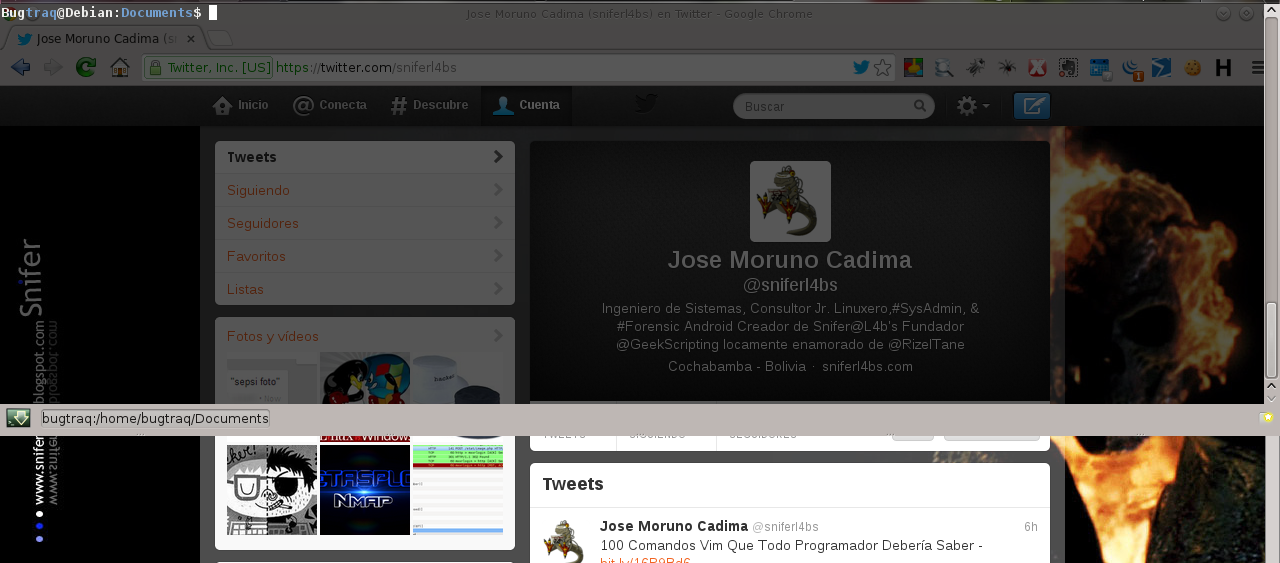Open a new Chrome tab
The width and height of the screenshot is (1280, 563).
pyautogui.click(x=220, y=38)
